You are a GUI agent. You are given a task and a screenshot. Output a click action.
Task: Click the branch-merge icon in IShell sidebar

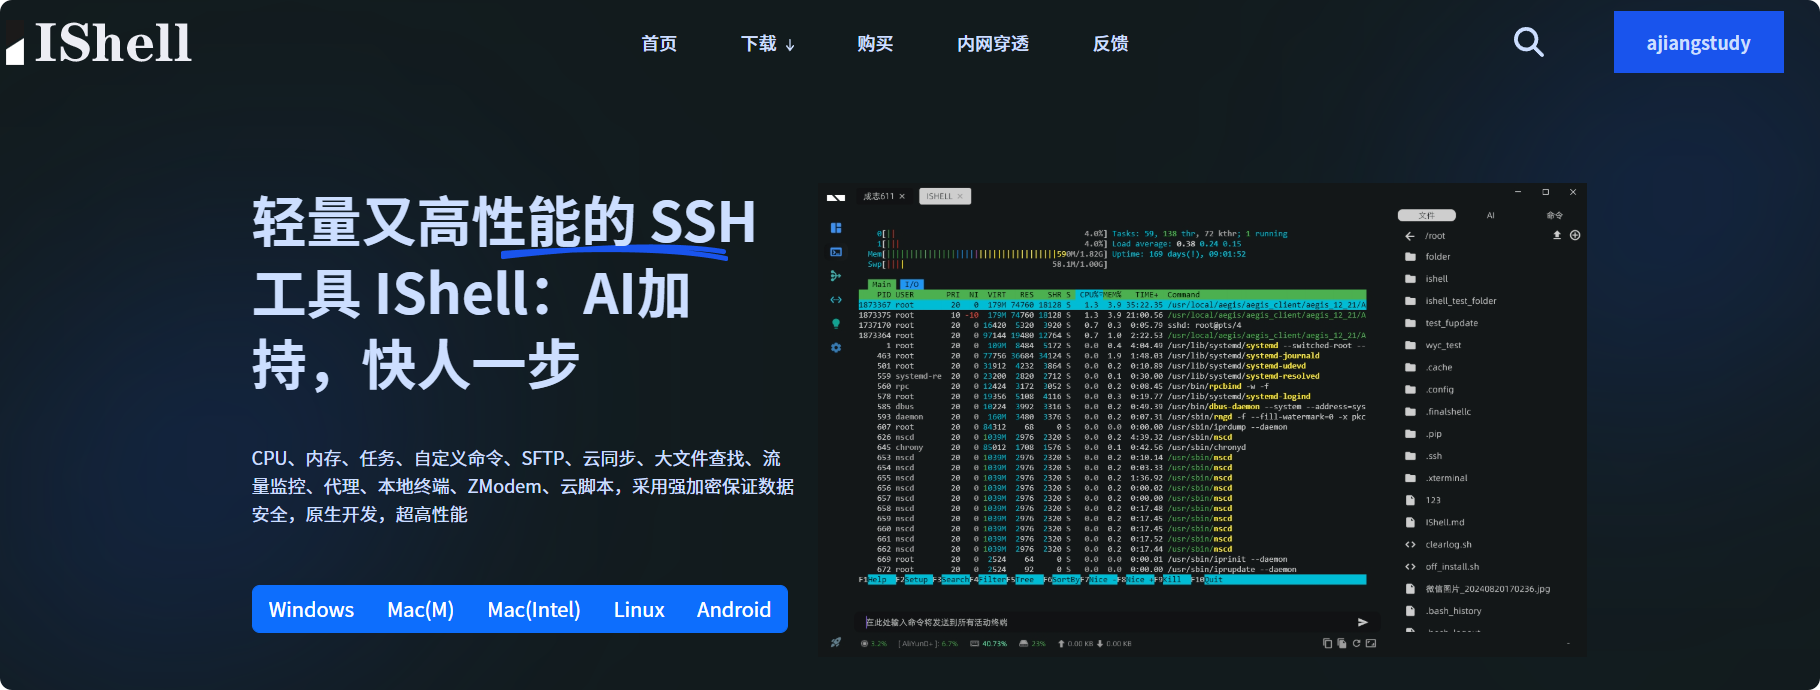[836, 275]
